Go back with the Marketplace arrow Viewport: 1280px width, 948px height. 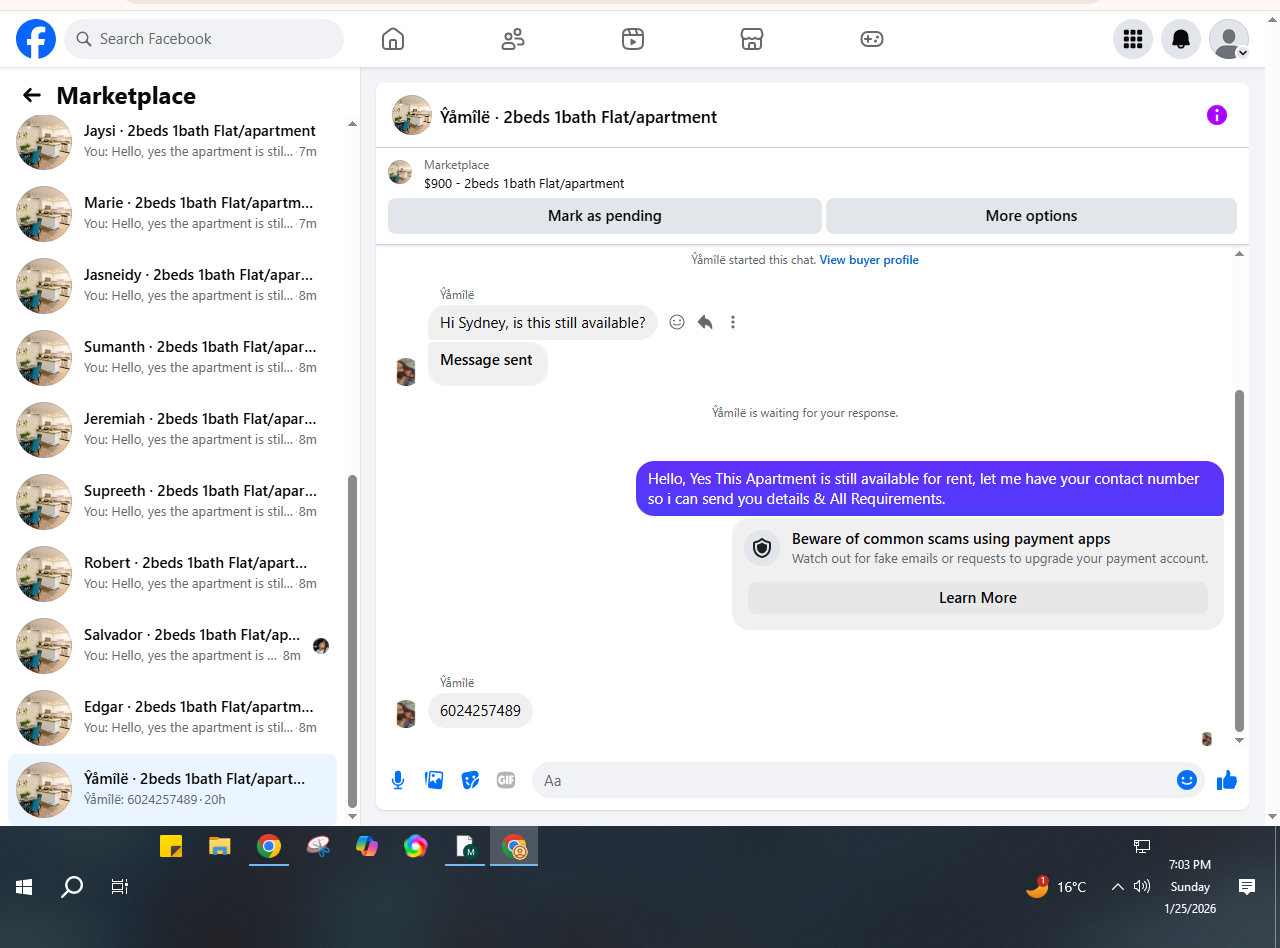(32, 95)
